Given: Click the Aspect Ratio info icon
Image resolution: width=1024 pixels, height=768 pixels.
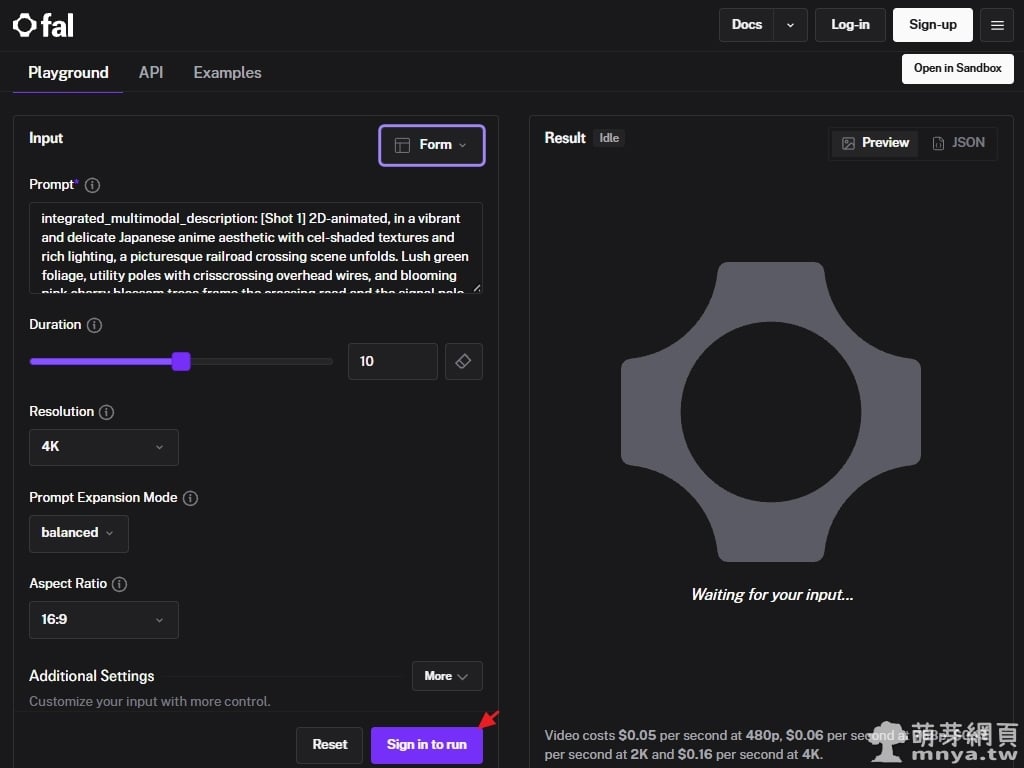Looking at the screenshot, I should (119, 584).
